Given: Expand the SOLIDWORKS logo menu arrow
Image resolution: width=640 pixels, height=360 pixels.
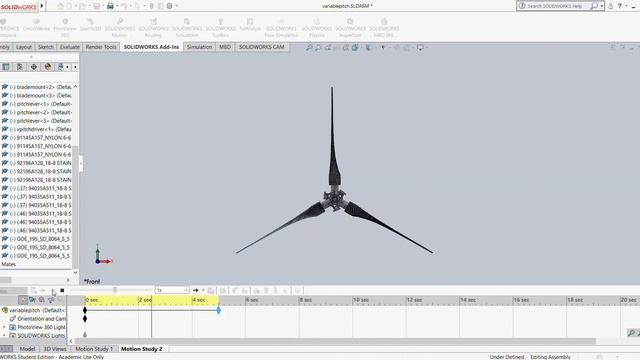Looking at the screenshot, I should tap(42, 6).
